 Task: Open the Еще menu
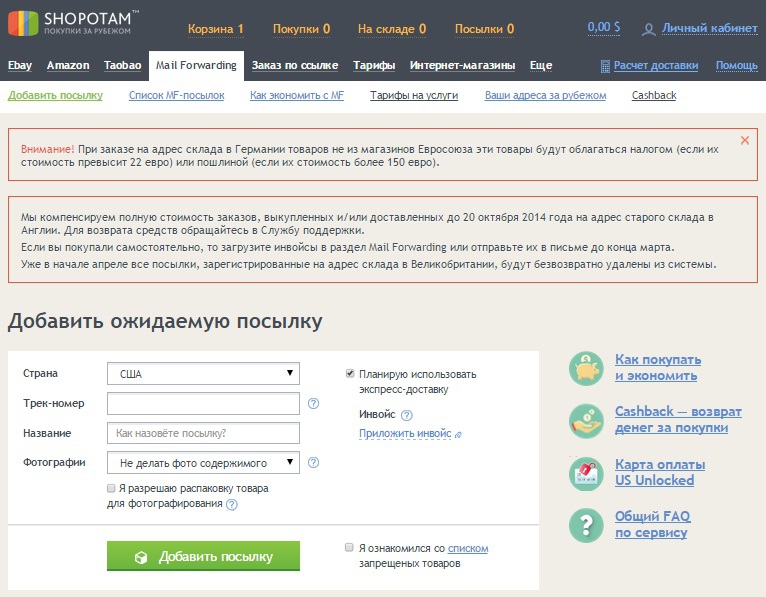click(x=541, y=65)
